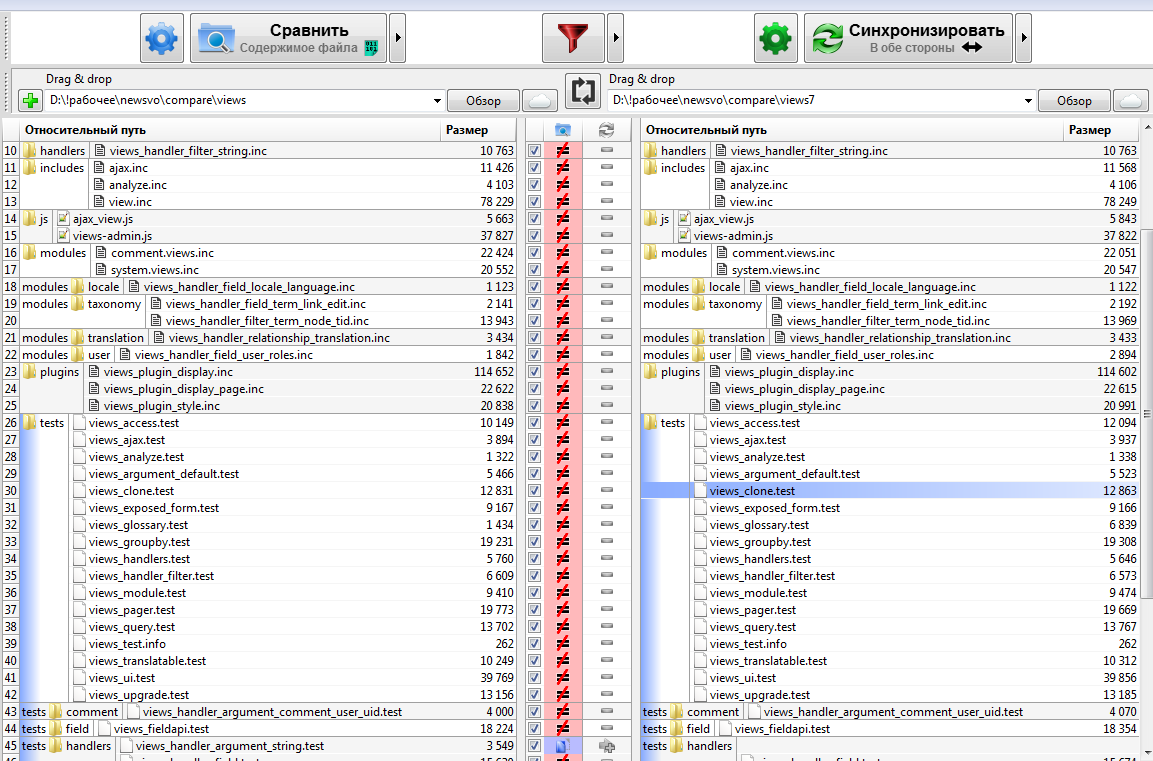Click sync action dash for view.inc row
Image resolution: width=1153 pixels, height=761 pixels.
coord(607,201)
